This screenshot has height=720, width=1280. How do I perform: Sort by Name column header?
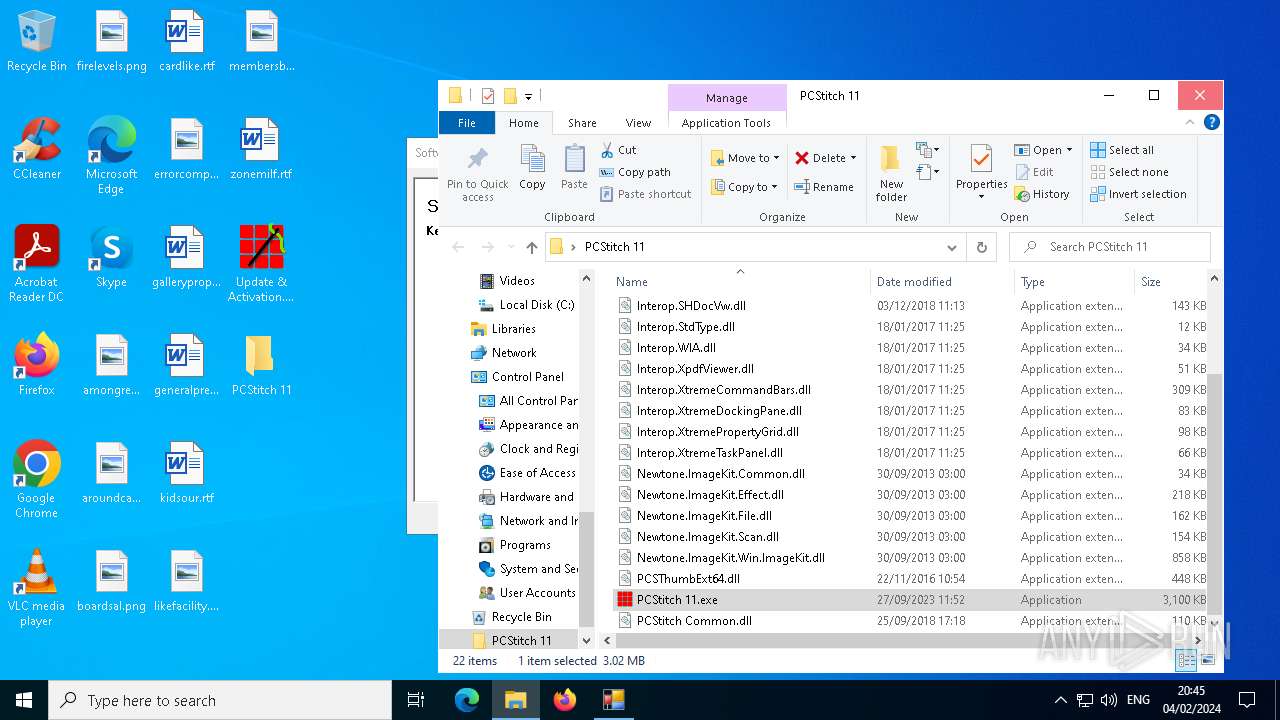click(x=739, y=282)
